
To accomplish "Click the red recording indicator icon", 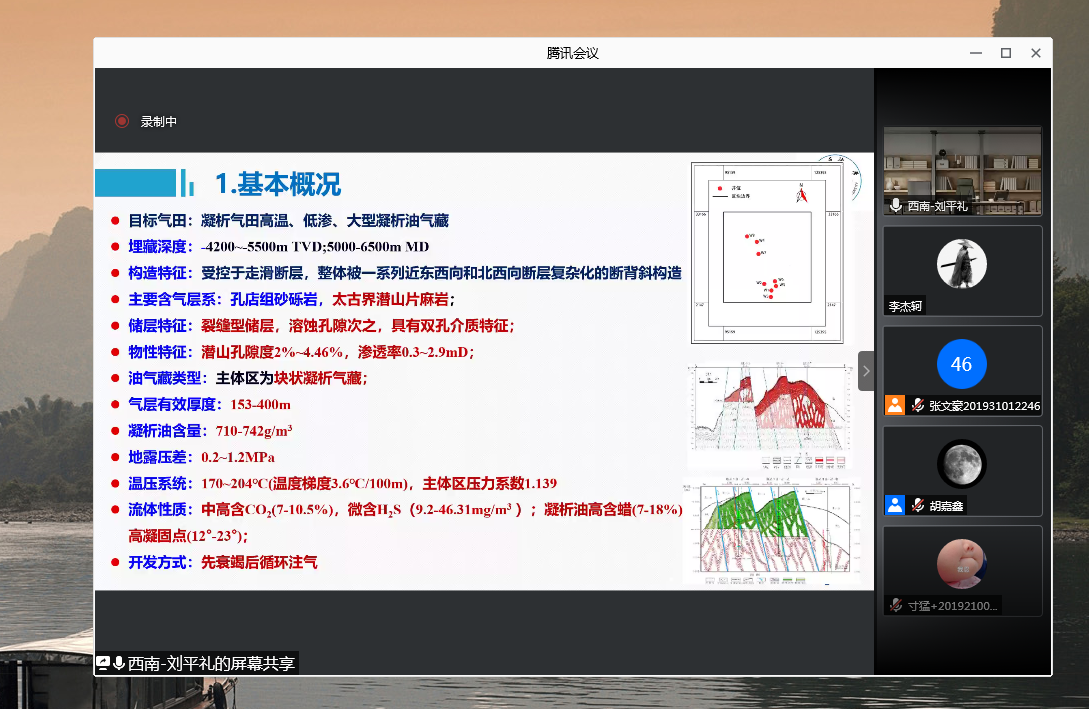I will 122,122.
